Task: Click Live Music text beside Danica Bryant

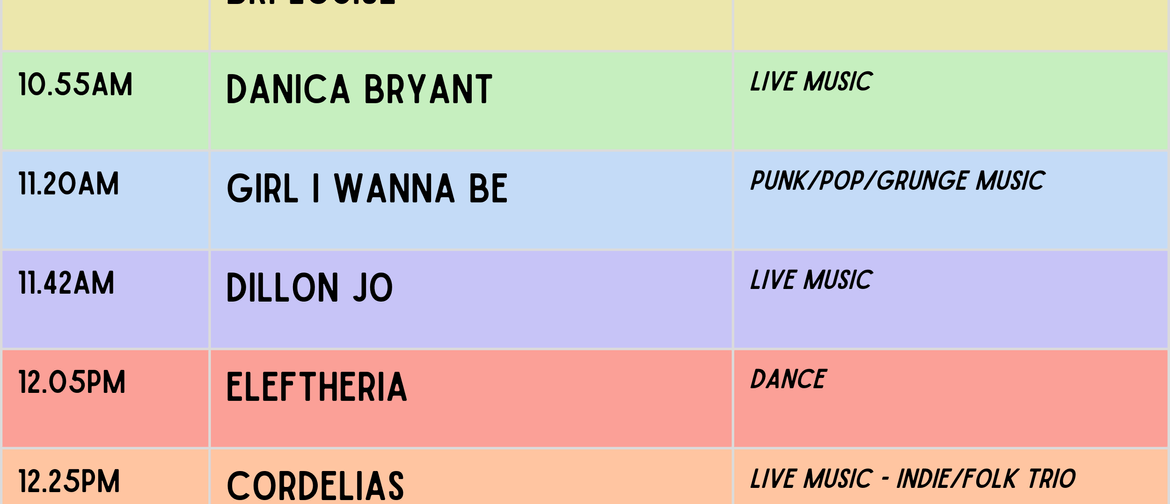Action: click(x=810, y=81)
